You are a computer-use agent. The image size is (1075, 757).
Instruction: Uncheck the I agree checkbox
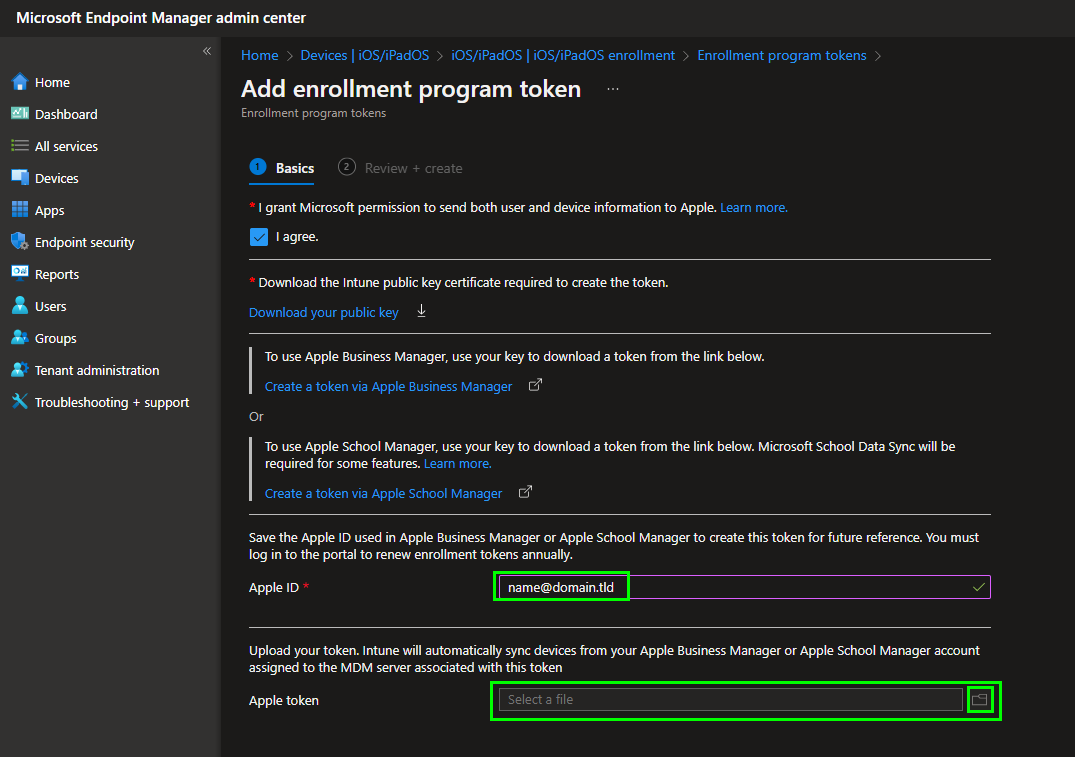click(259, 237)
